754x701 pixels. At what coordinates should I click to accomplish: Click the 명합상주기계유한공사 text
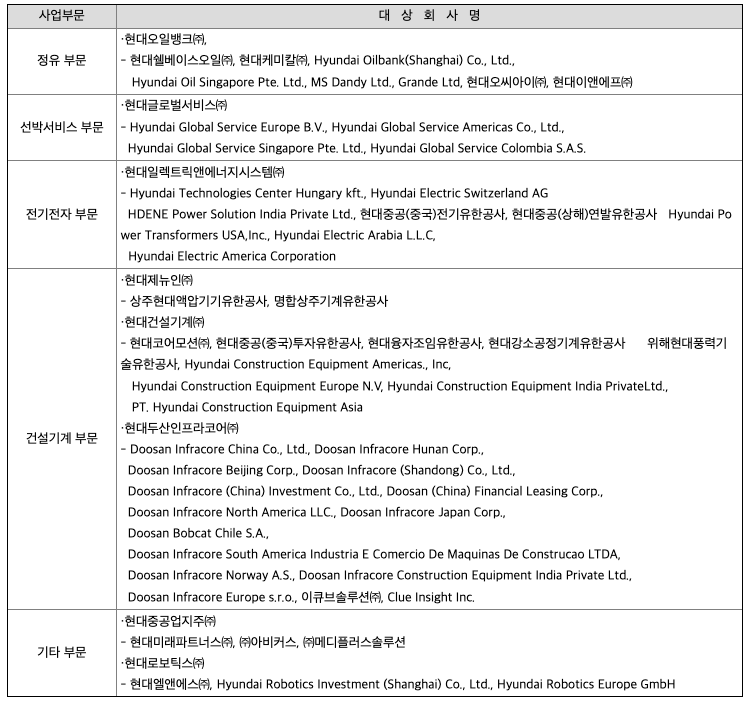coord(331,301)
